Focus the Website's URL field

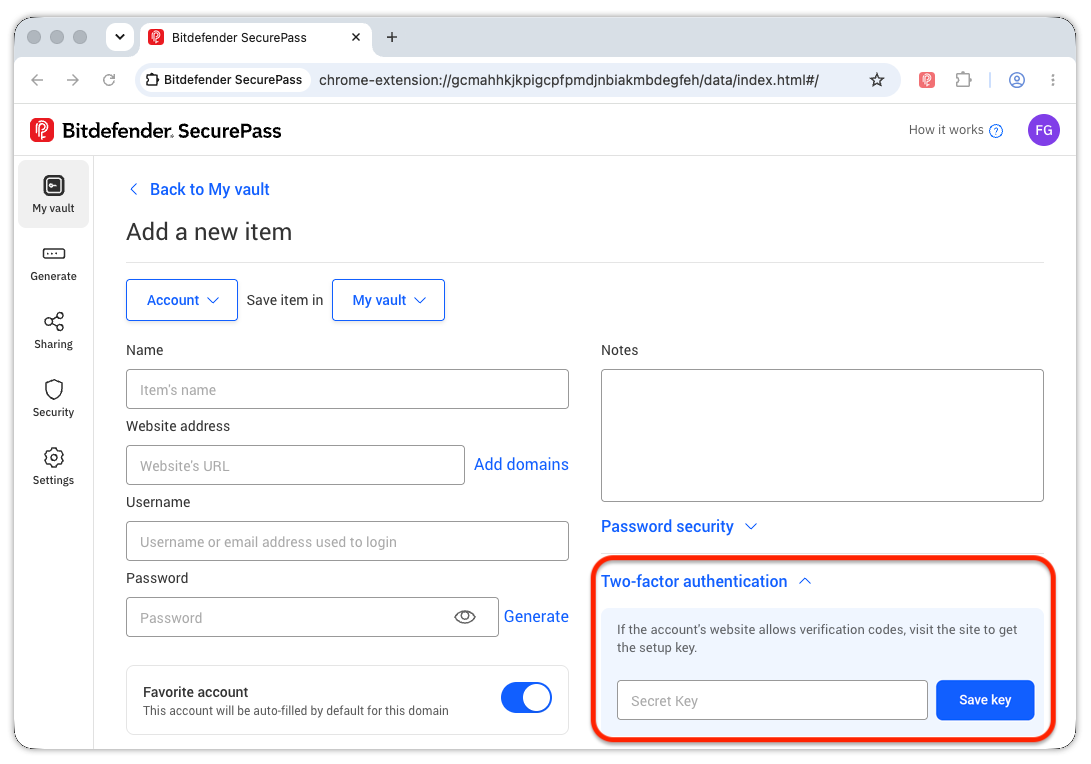tap(295, 465)
